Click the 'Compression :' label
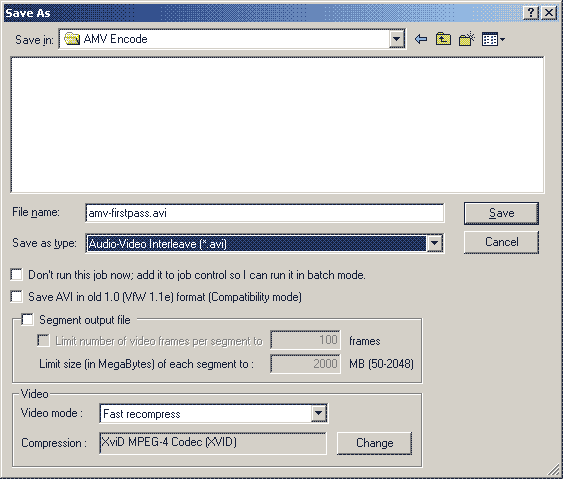The image size is (563, 479). pos(54,443)
